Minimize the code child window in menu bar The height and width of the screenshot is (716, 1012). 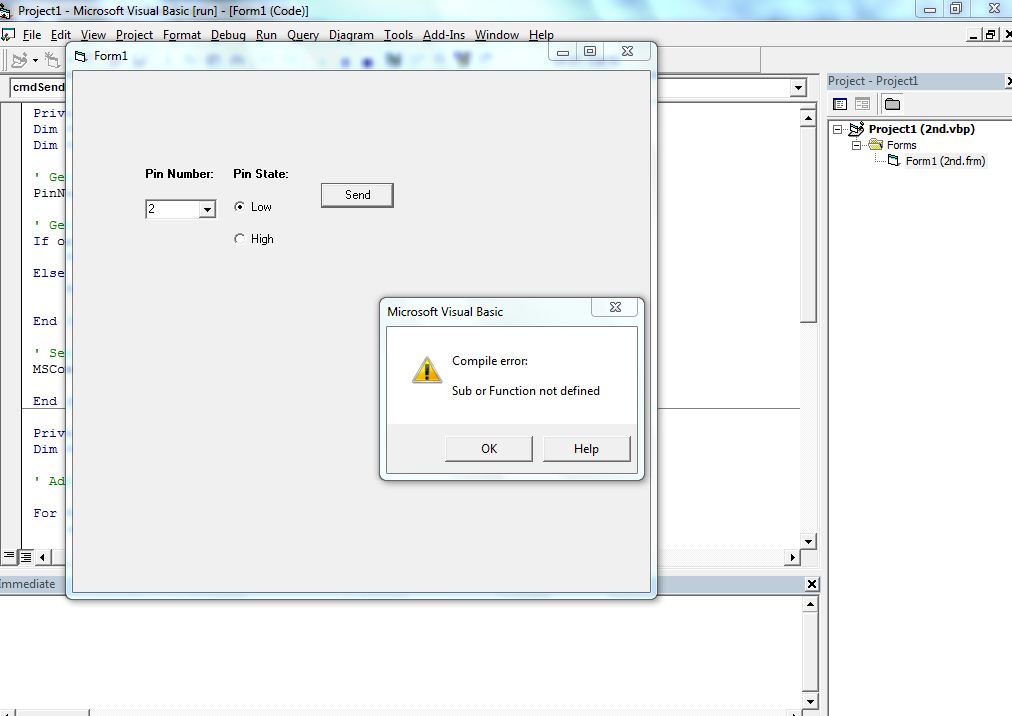tap(974, 35)
